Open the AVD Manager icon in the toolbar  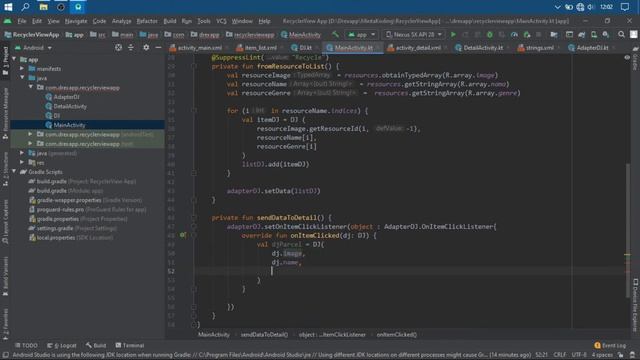[594, 35]
